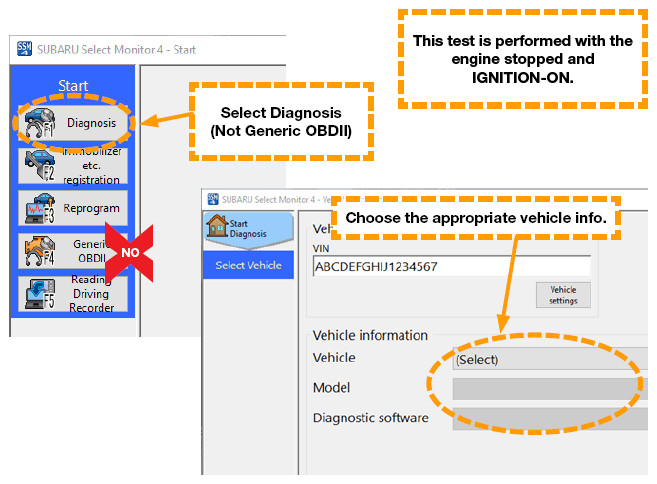Open the Model dropdown field
Viewport: 657px width, 484px height.
coord(550,388)
